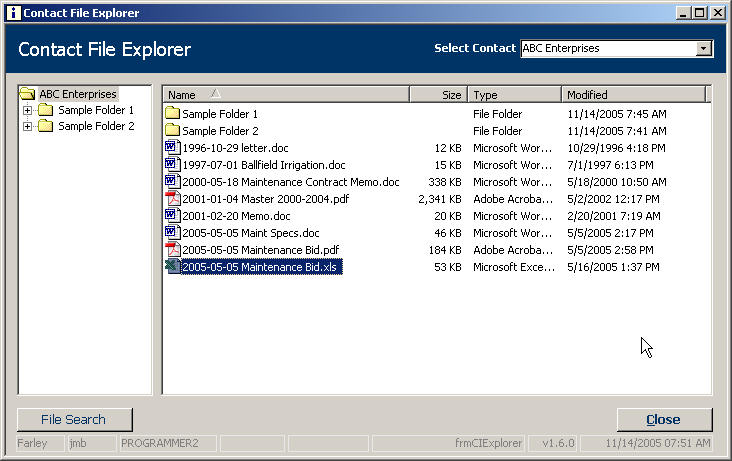Open the Select Contact dropdown arrow

(x=703, y=48)
